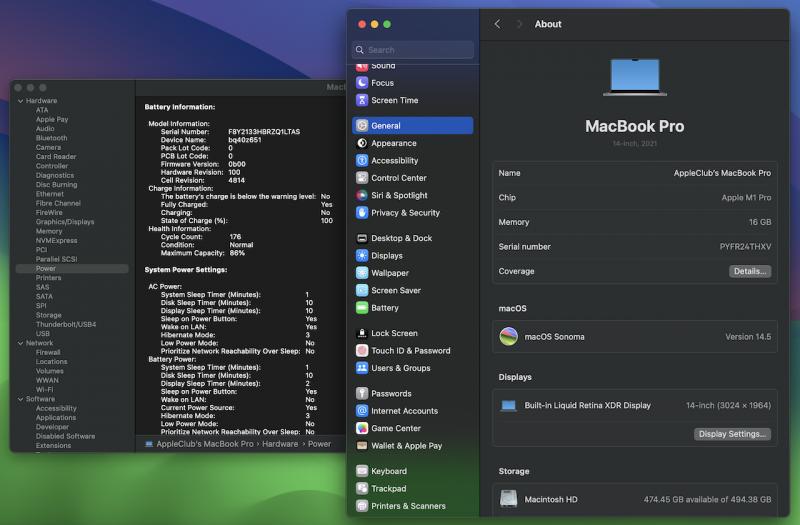Select the Siri & Spotlight icon
The image size is (800, 525).
pyautogui.click(x=362, y=195)
